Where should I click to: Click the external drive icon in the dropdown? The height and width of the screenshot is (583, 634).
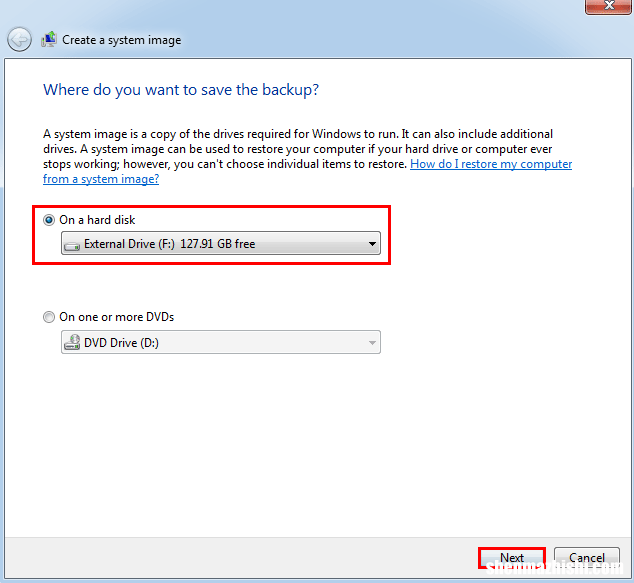pyautogui.click(x=72, y=246)
